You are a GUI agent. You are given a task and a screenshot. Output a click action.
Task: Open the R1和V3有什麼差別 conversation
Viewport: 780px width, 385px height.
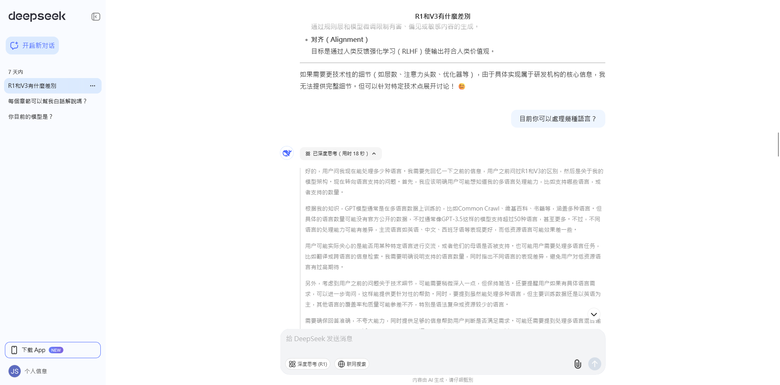coord(53,86)
